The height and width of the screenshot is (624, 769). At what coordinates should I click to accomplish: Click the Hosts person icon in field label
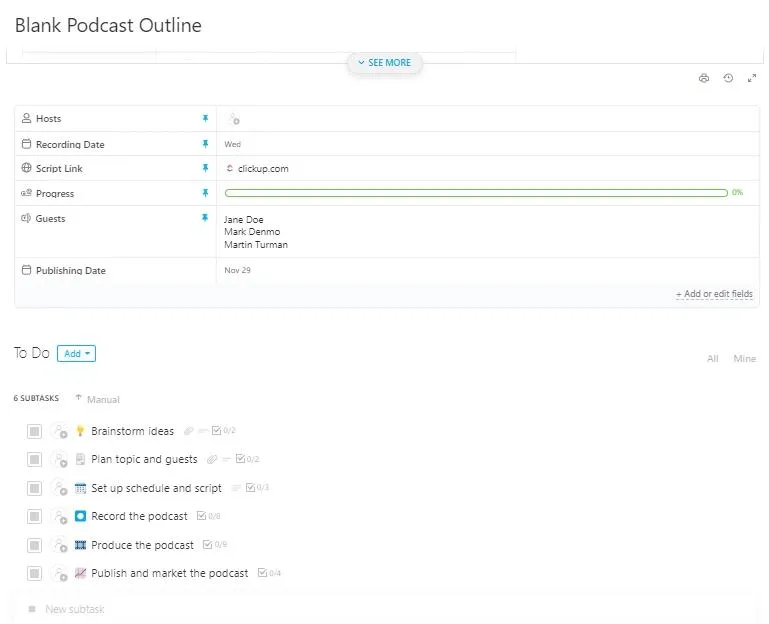[26, 118]
